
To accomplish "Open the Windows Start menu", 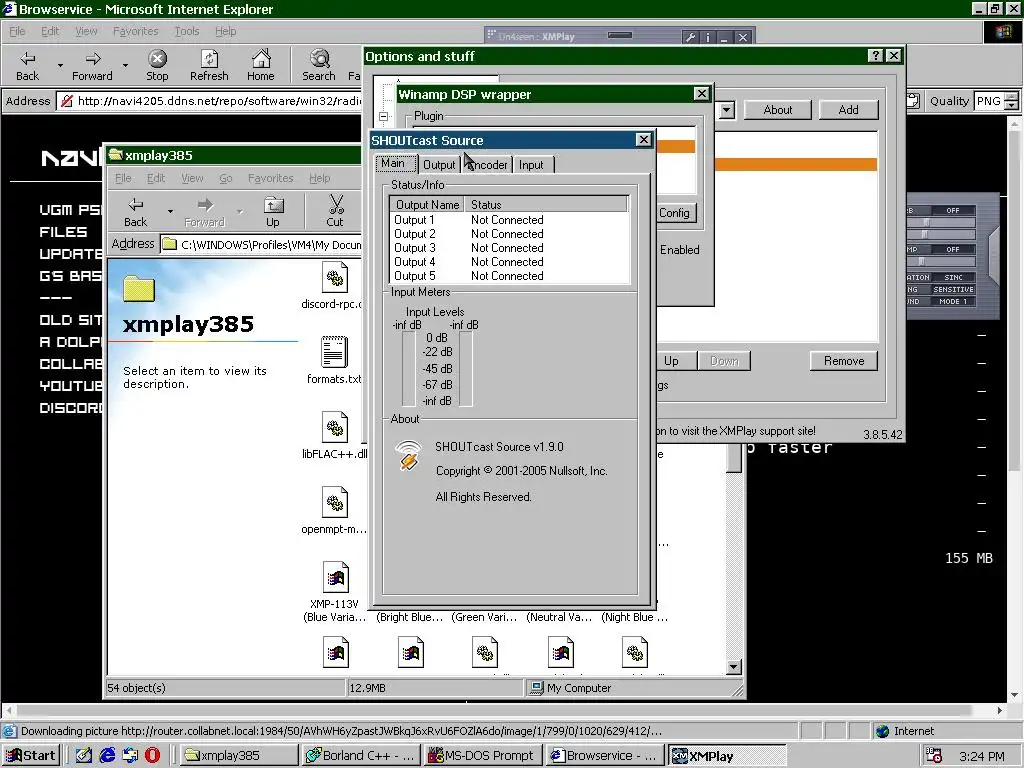I will pos(31,756).
